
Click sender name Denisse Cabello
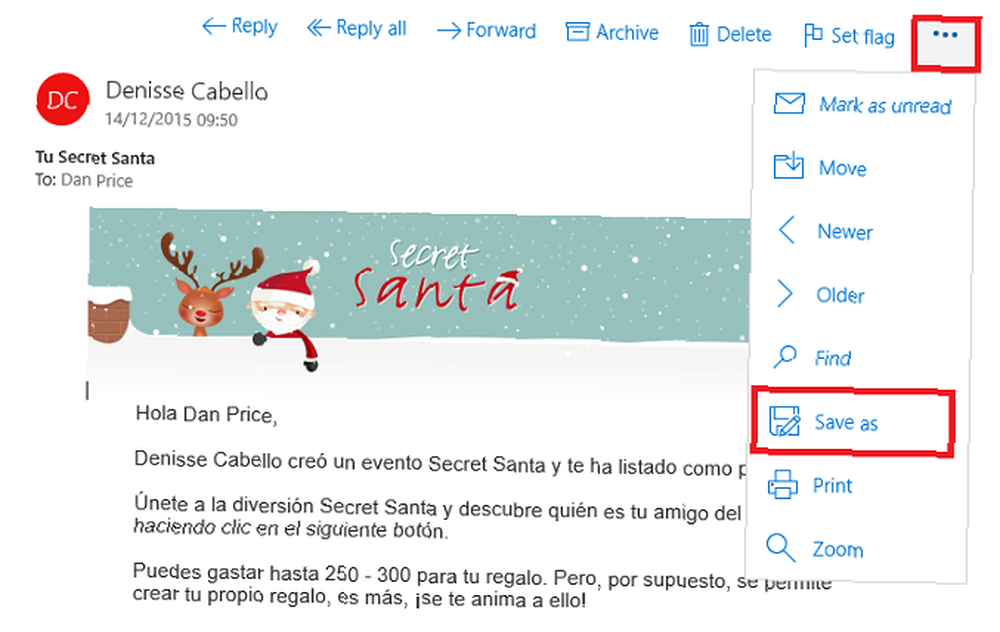[x=186, y=91]
